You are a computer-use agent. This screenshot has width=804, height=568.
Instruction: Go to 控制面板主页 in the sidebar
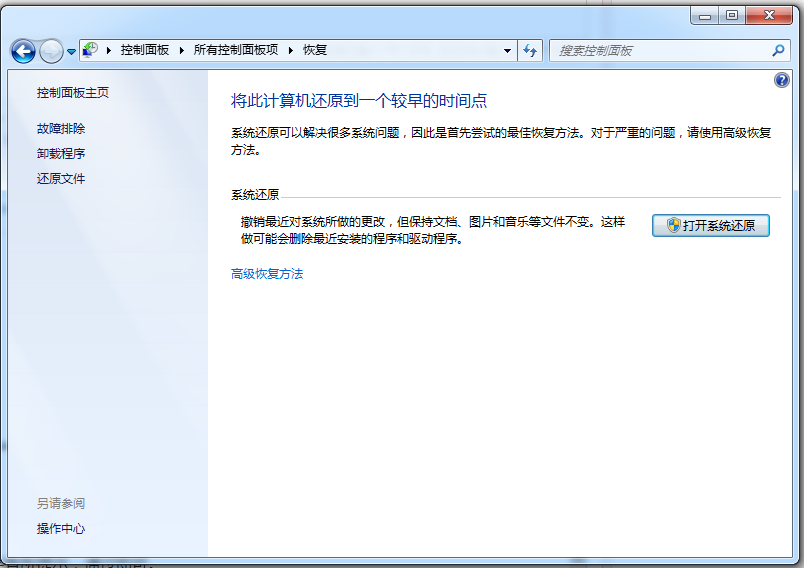[73, 93]
